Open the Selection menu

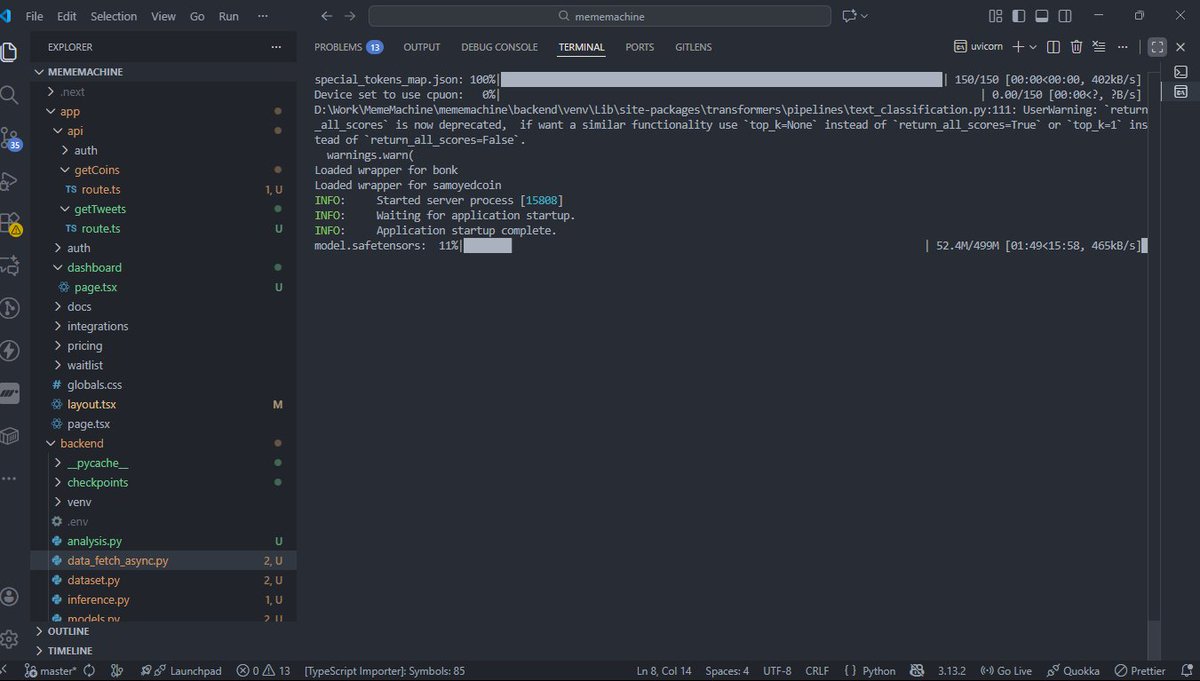(113, 16)
